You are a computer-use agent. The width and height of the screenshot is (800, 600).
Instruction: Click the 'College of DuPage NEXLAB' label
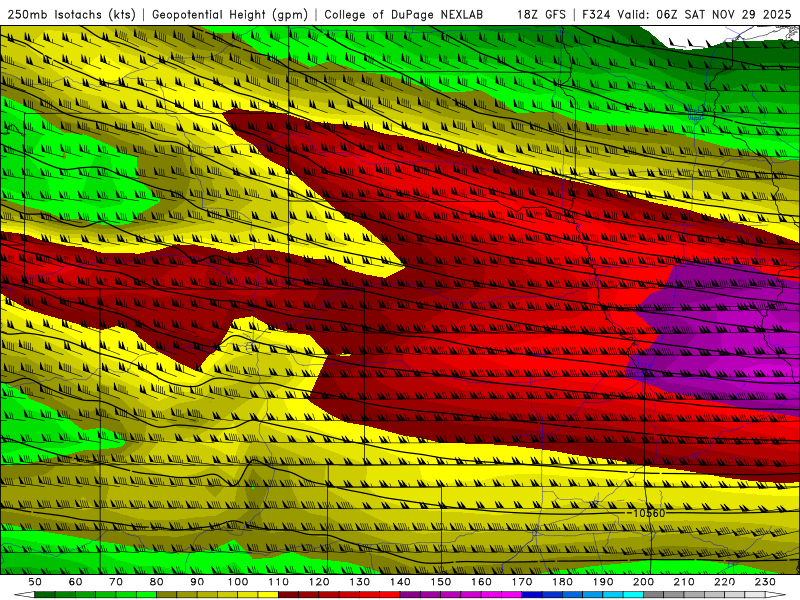(x=404, y=14)
